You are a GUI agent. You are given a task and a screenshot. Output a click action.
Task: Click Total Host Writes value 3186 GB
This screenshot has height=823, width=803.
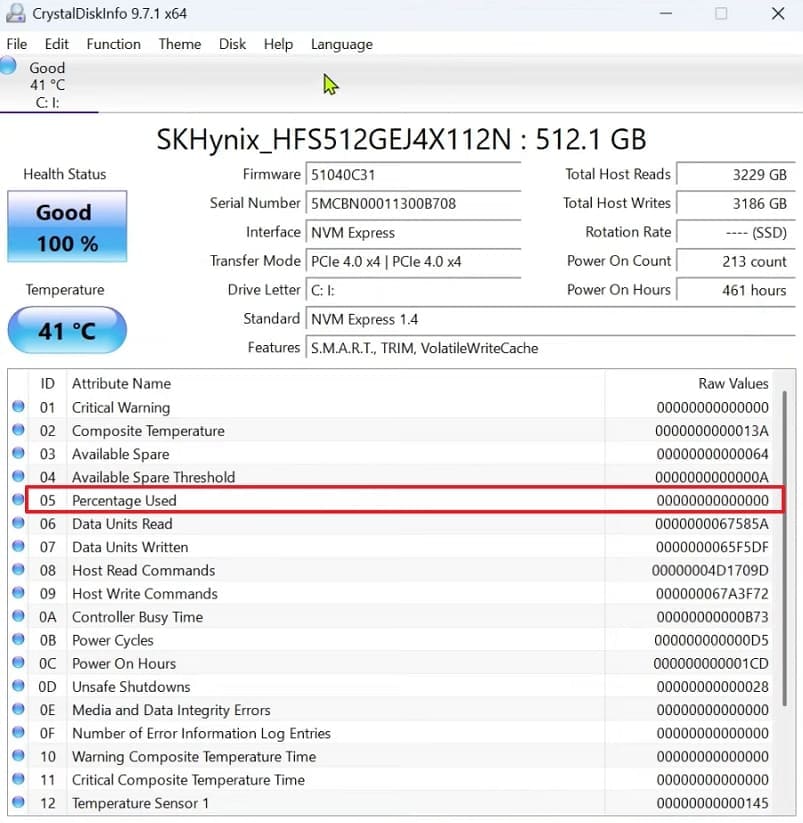point(736,204)
